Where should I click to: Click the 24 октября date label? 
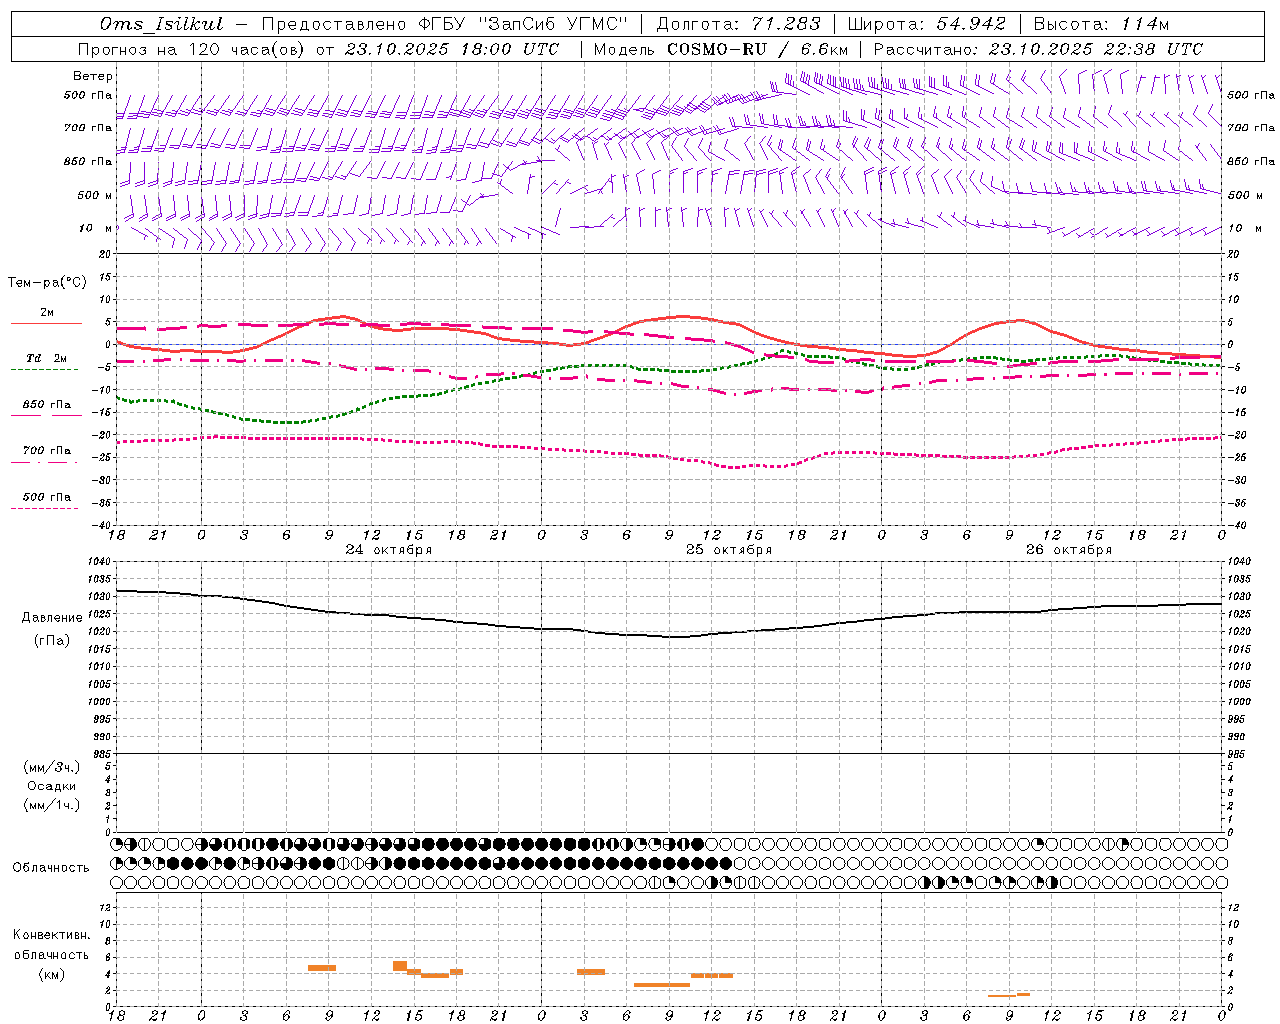pyautogui.click(x=389, y=550)
